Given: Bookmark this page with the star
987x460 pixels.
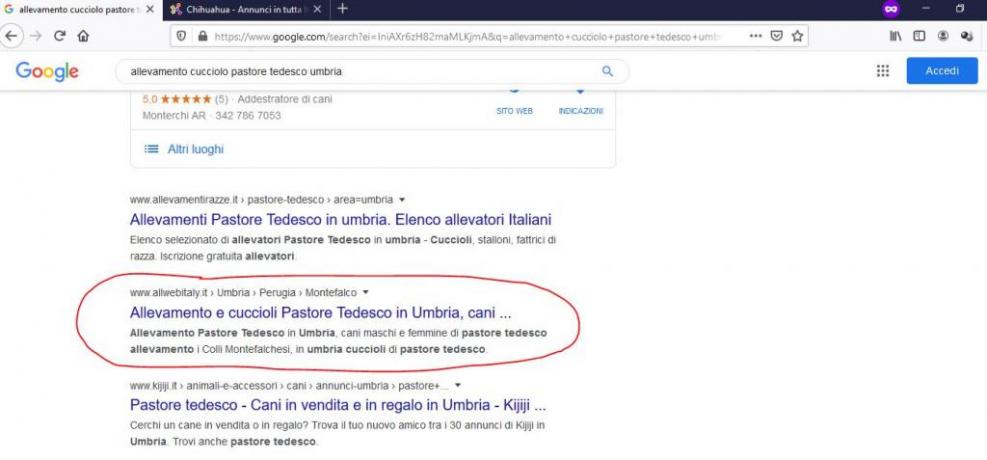Looking at the screenshot, I should [798, 36].
